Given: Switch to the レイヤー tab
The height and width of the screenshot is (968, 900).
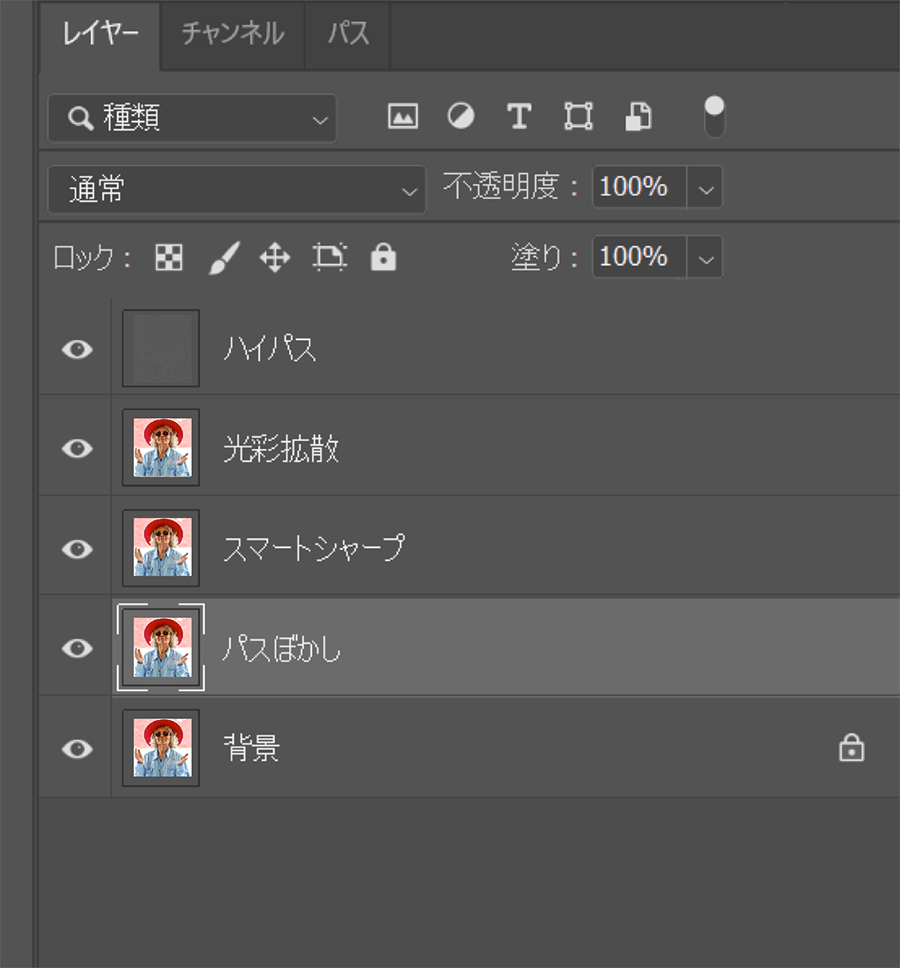Looking at the screenshot, I should pyautogui.click(x=100, y=34).
